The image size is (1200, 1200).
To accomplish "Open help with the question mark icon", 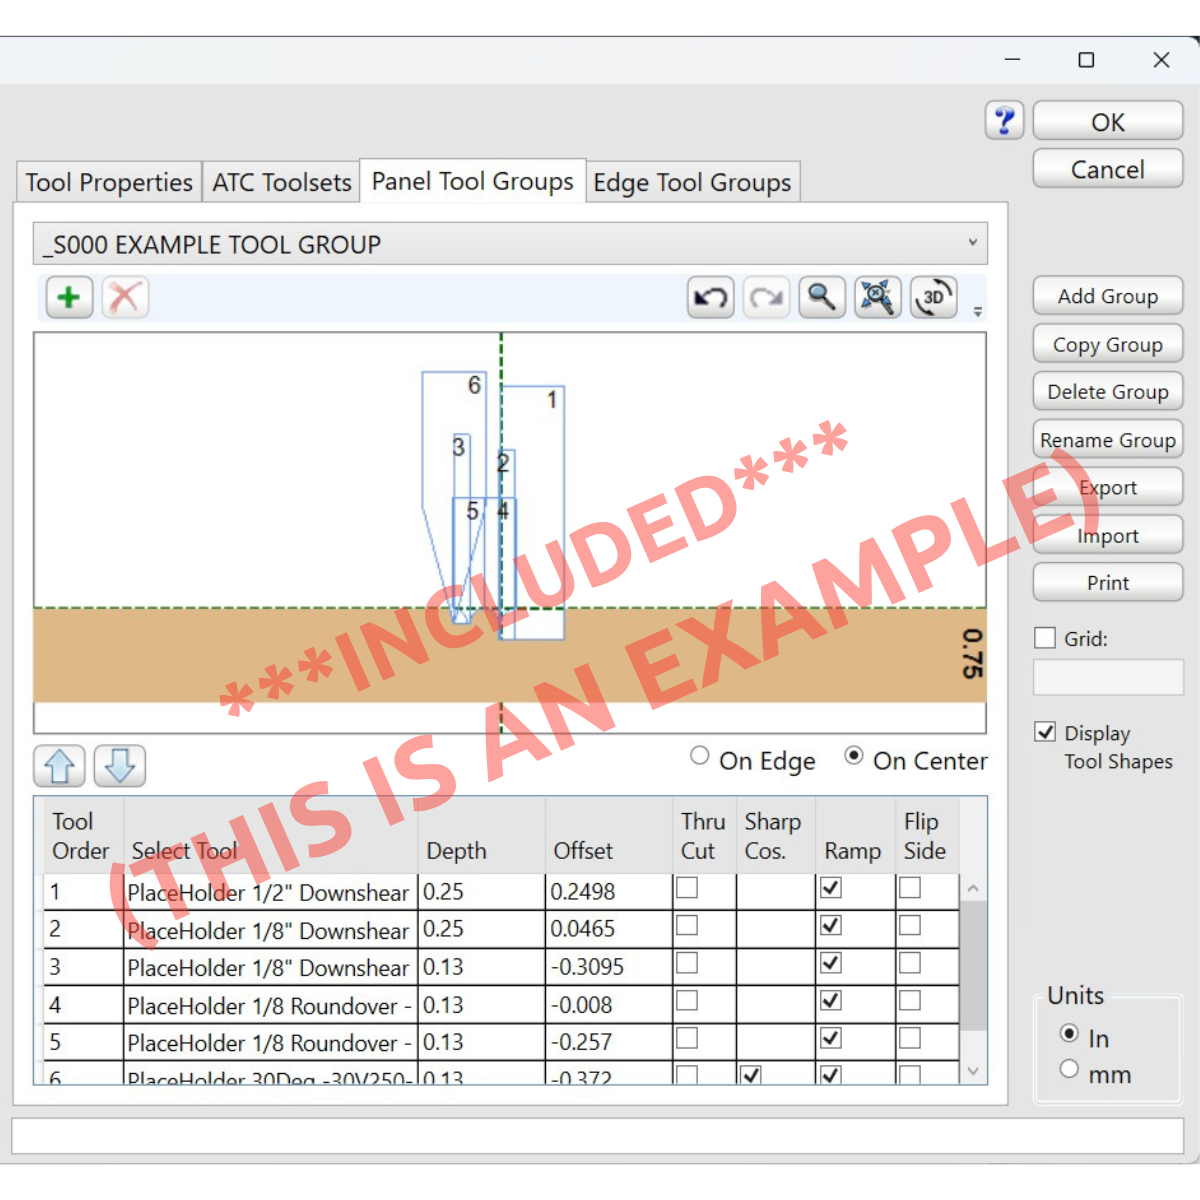I will pos(1005,121).
